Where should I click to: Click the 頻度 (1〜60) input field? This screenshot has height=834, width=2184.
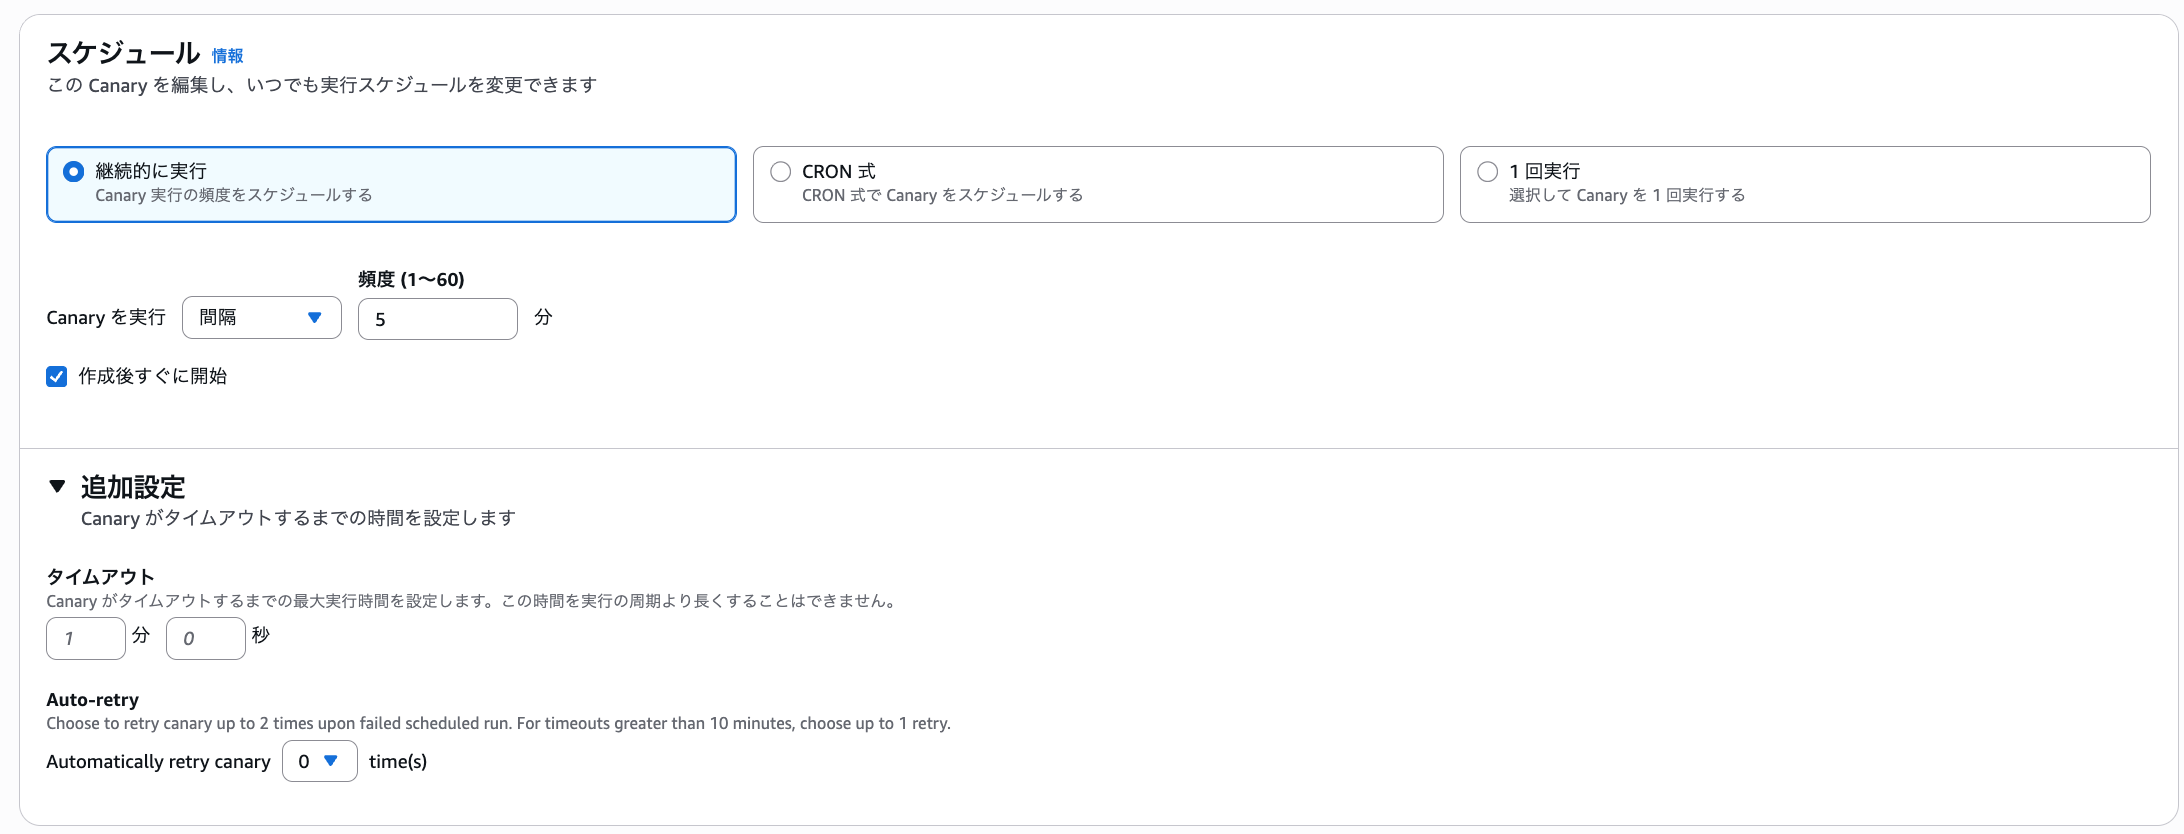click(437, 319)
